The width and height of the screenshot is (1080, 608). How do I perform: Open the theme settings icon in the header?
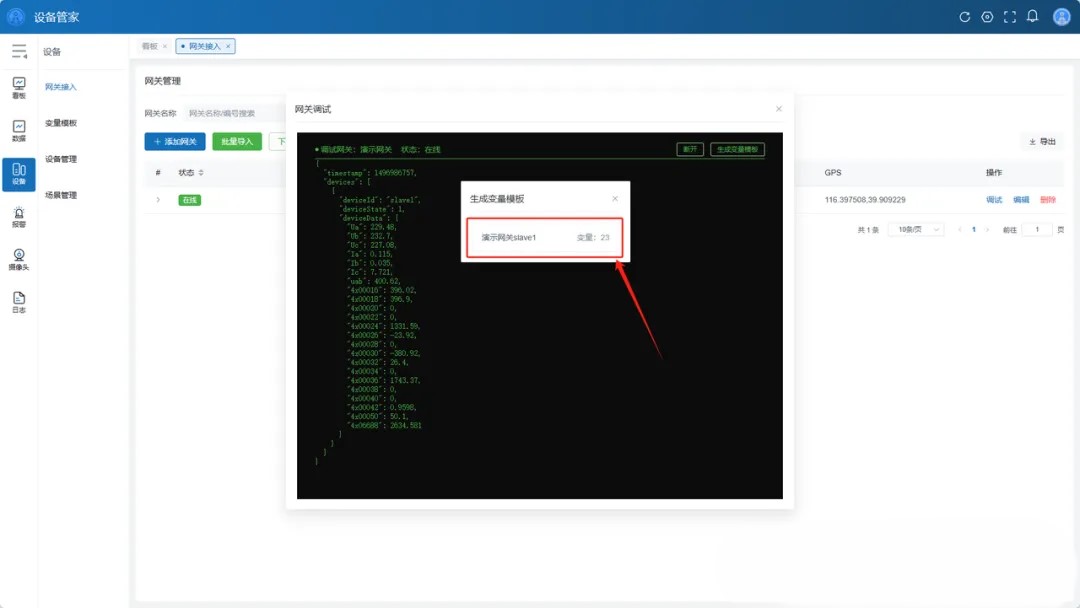[987, 17]
